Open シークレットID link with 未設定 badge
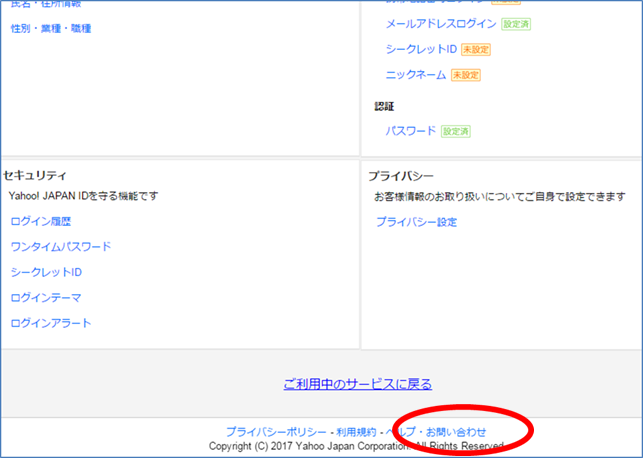Image resolution: width=643 pixels, height=458 pixels. coord(415,49)
